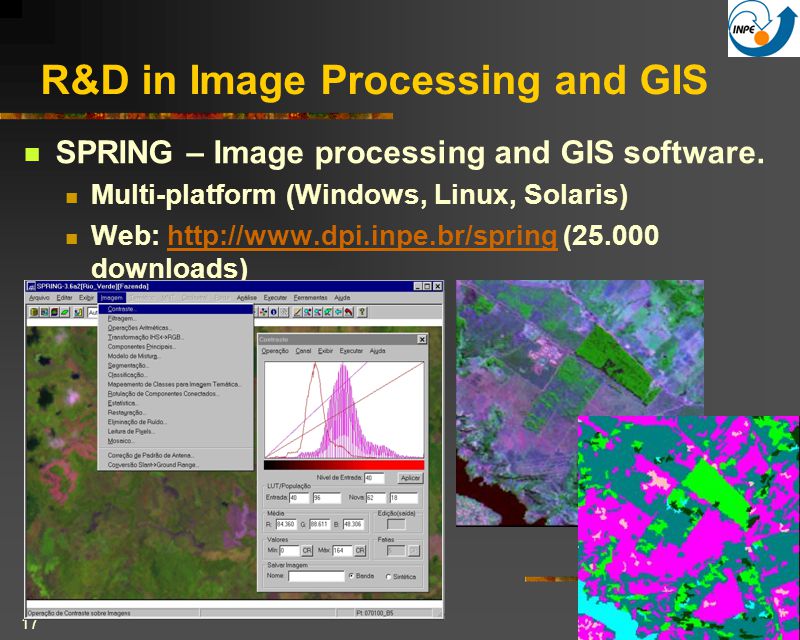The height and width of the screenshot is (640, 800).
Task: Open the Ajuda menu in SPRING menu bar
Action: 342,298
